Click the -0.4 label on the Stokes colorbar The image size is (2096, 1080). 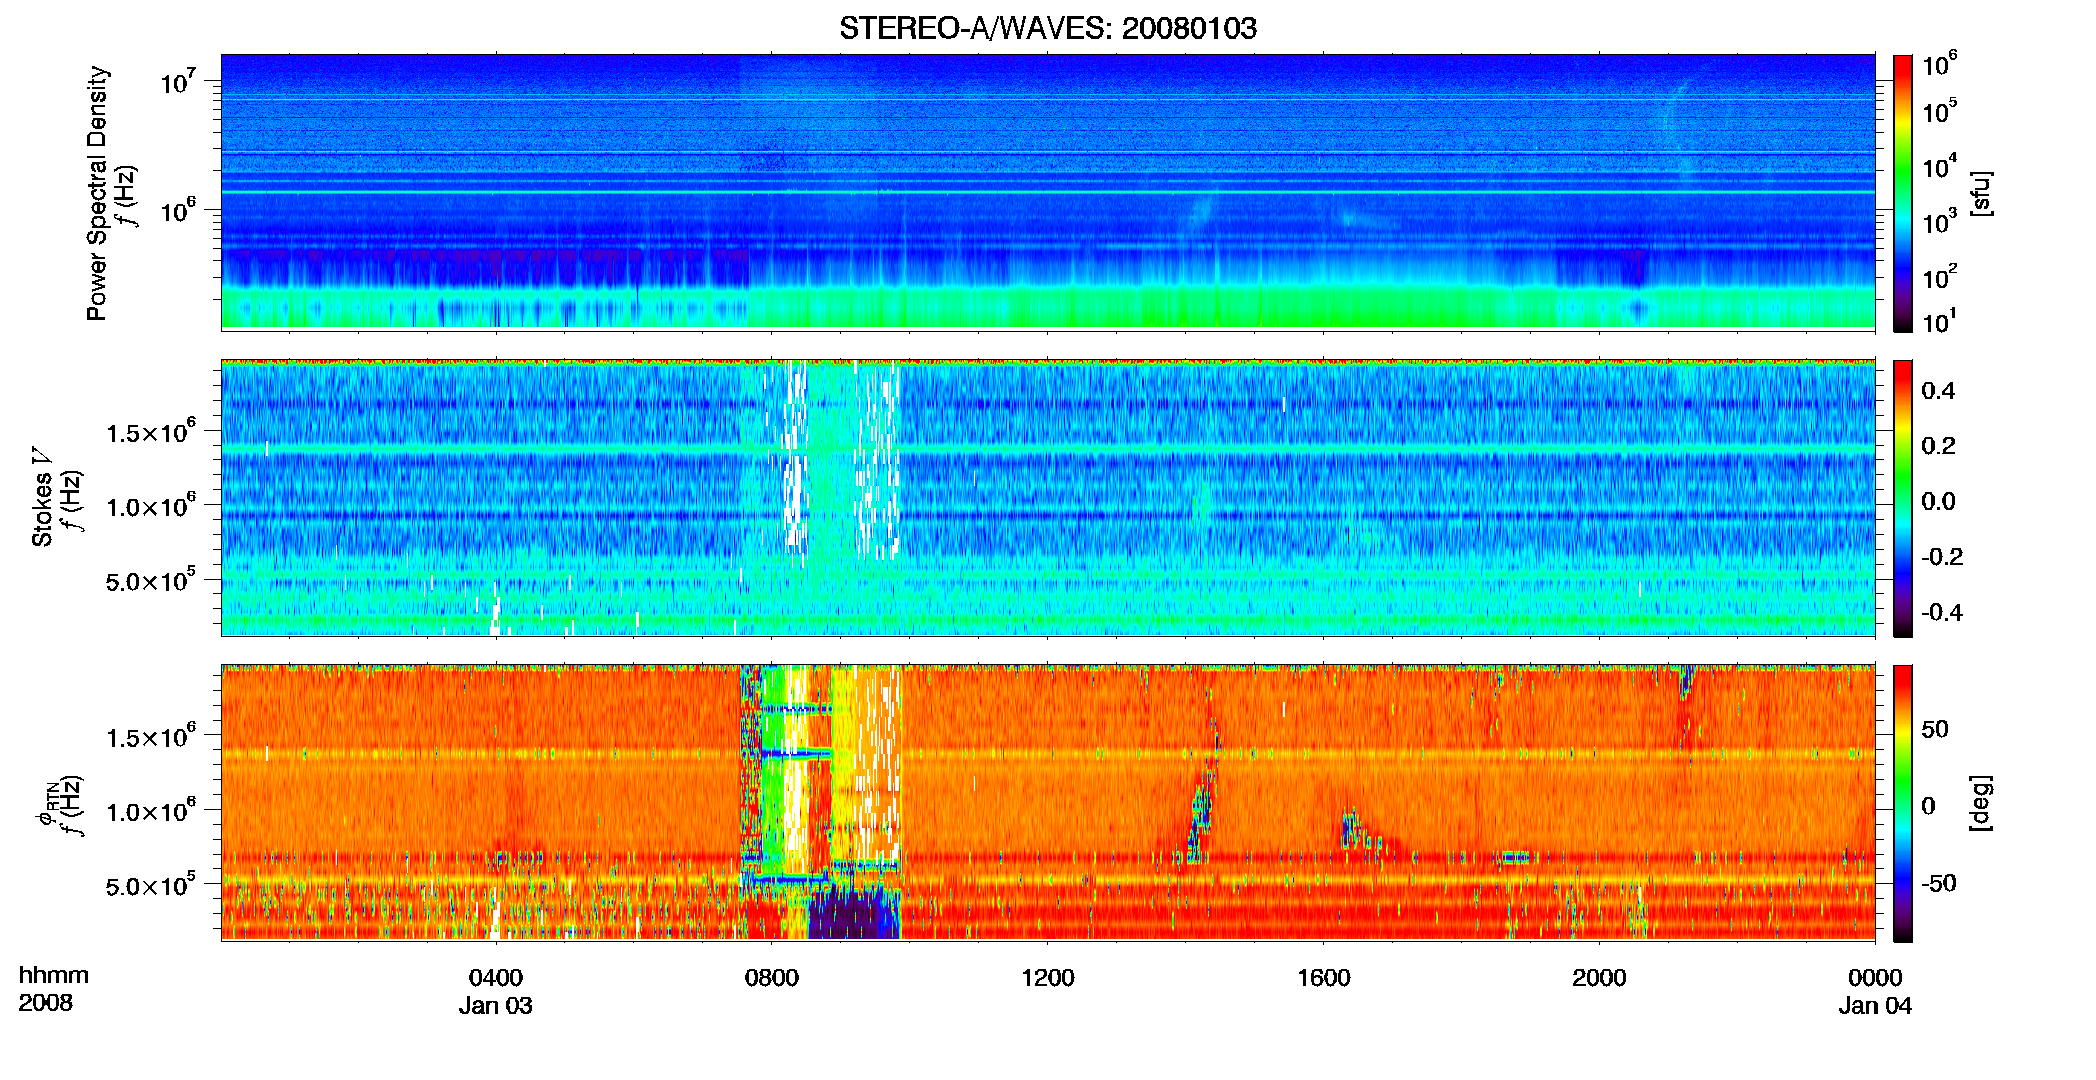[x=1942, y=612]
